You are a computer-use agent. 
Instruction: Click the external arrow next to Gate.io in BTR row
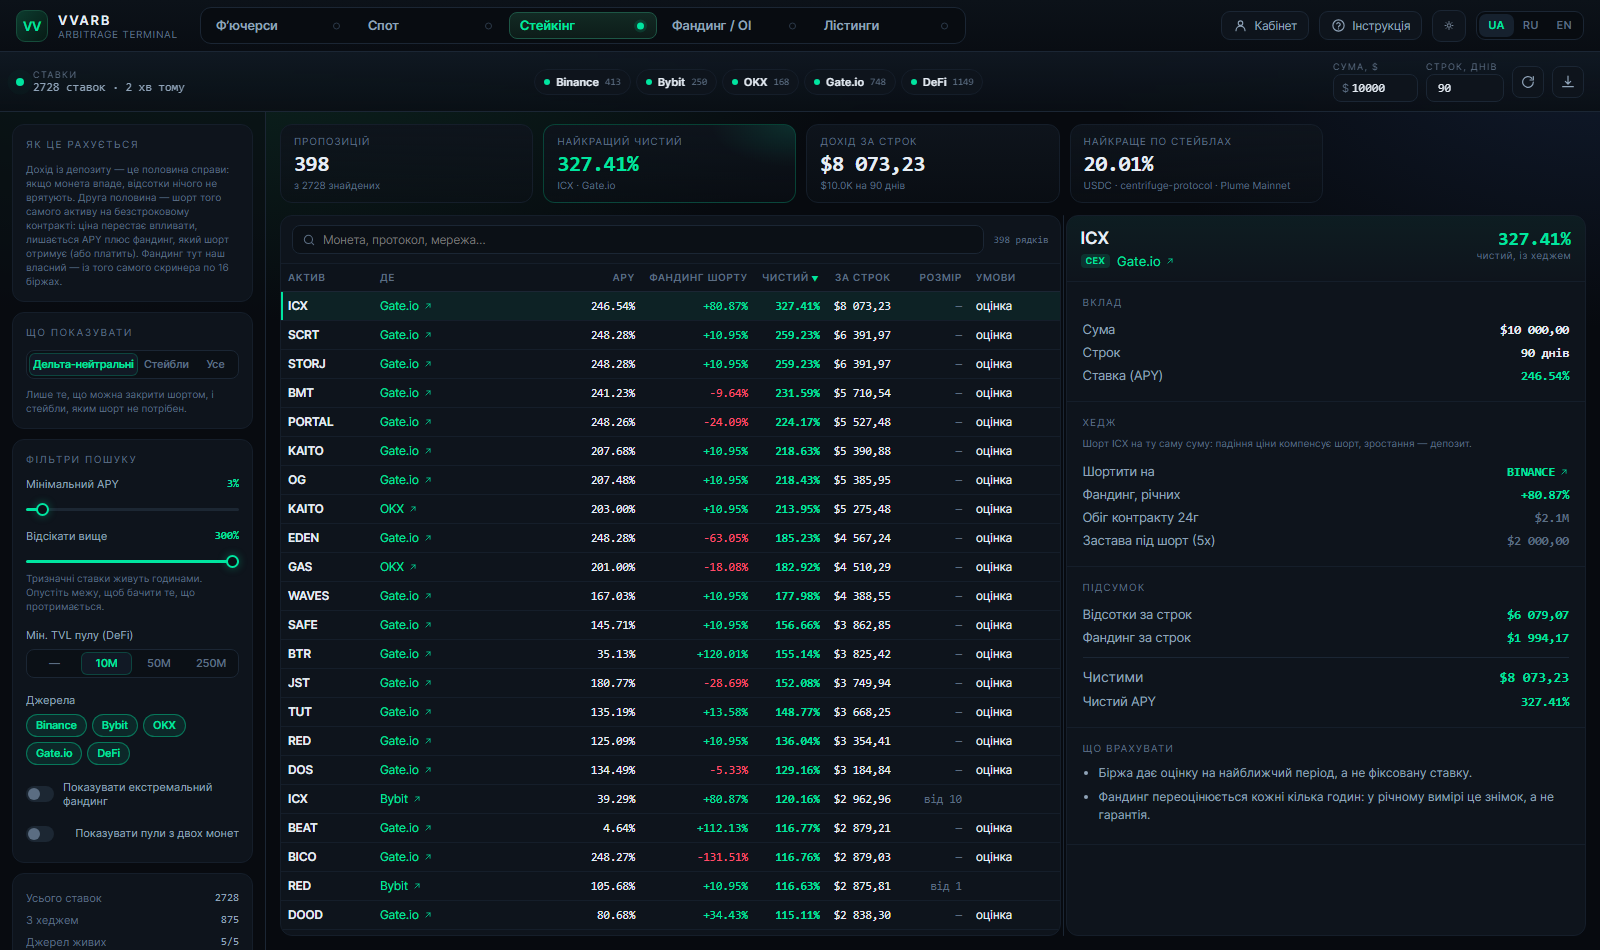[428, 654]
